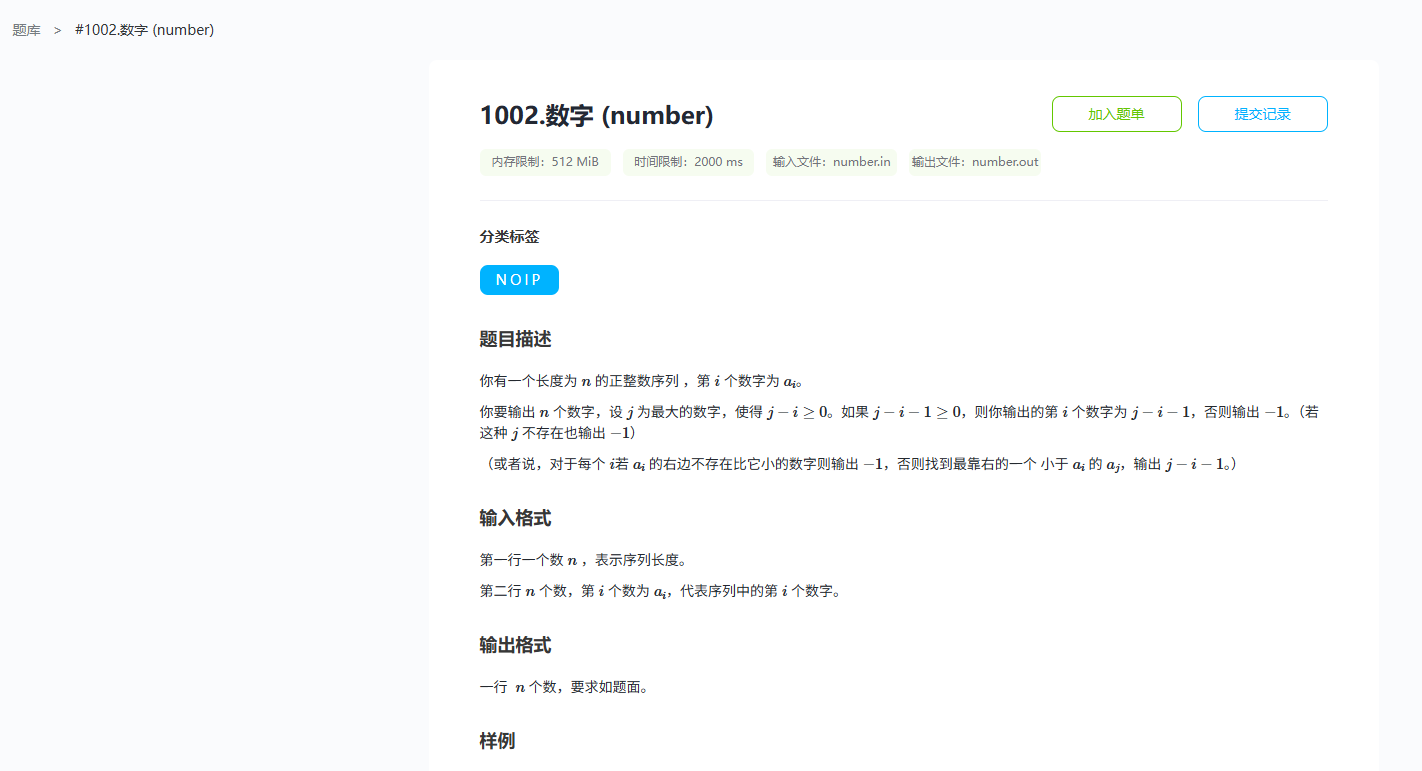1422x771 pixels.
Task: Click the 题目描述 section heading
Action: [515, 339]
